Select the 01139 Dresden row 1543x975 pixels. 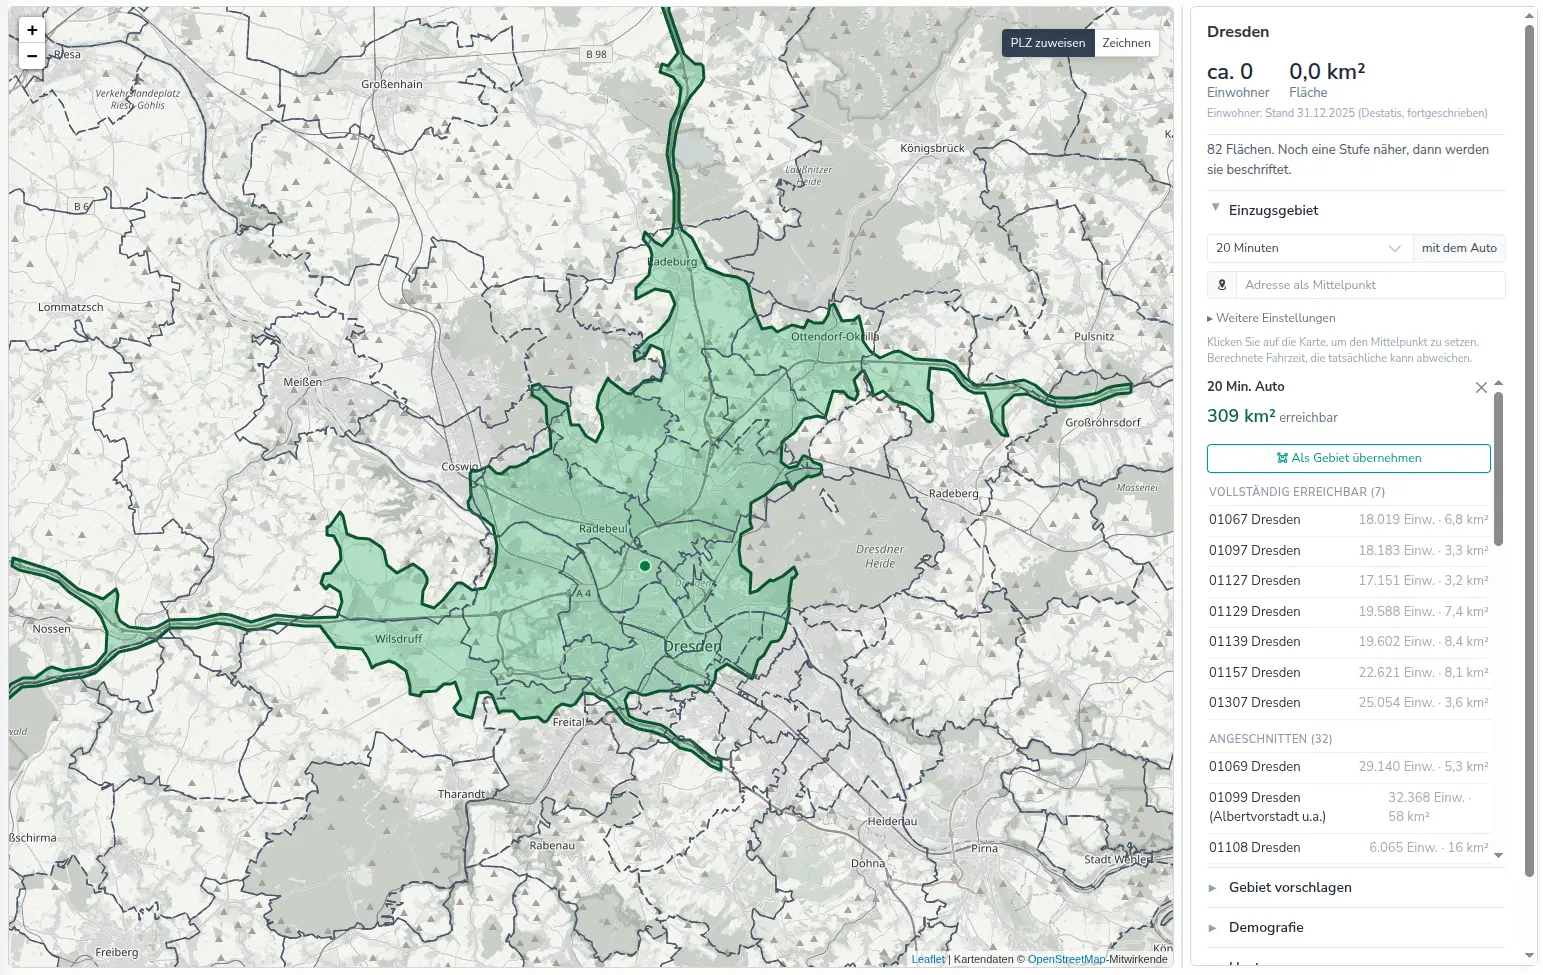click(x=1349, y=642)
